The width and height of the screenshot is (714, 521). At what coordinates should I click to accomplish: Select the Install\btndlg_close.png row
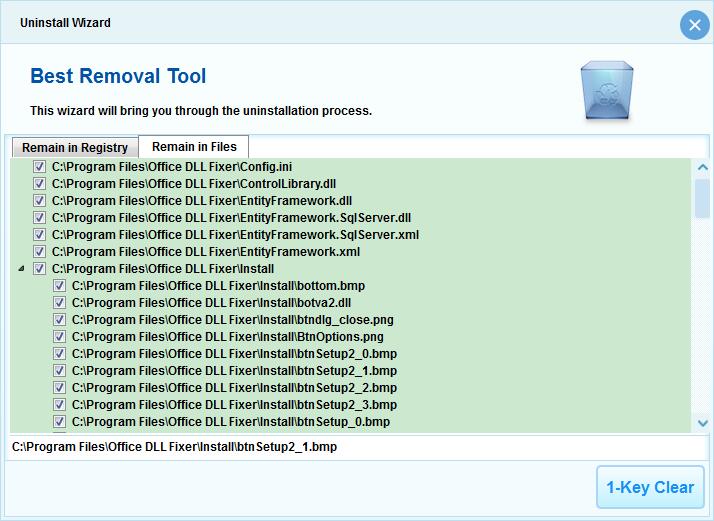(233, 320)
